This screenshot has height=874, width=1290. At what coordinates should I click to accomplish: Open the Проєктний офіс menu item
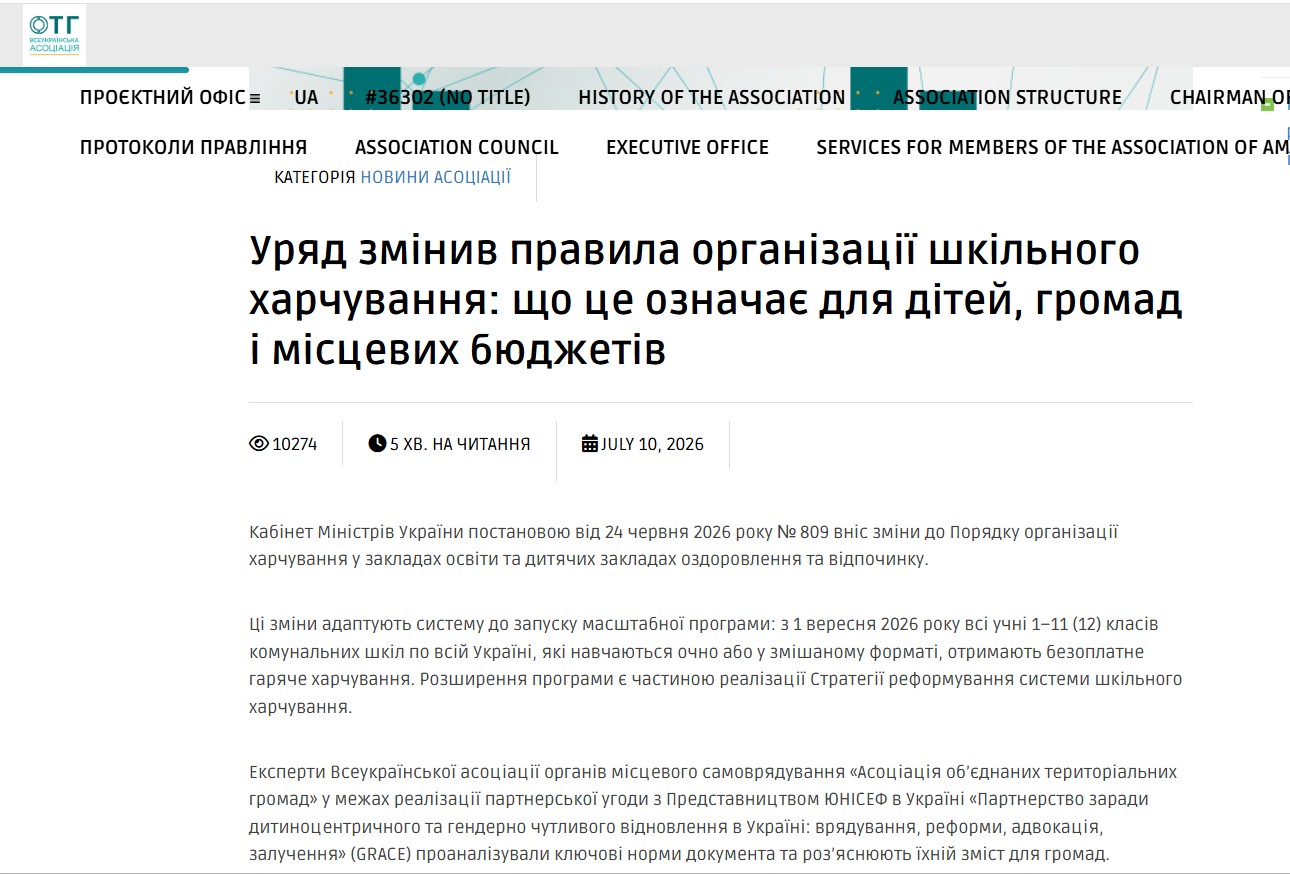tap(163, 98)
